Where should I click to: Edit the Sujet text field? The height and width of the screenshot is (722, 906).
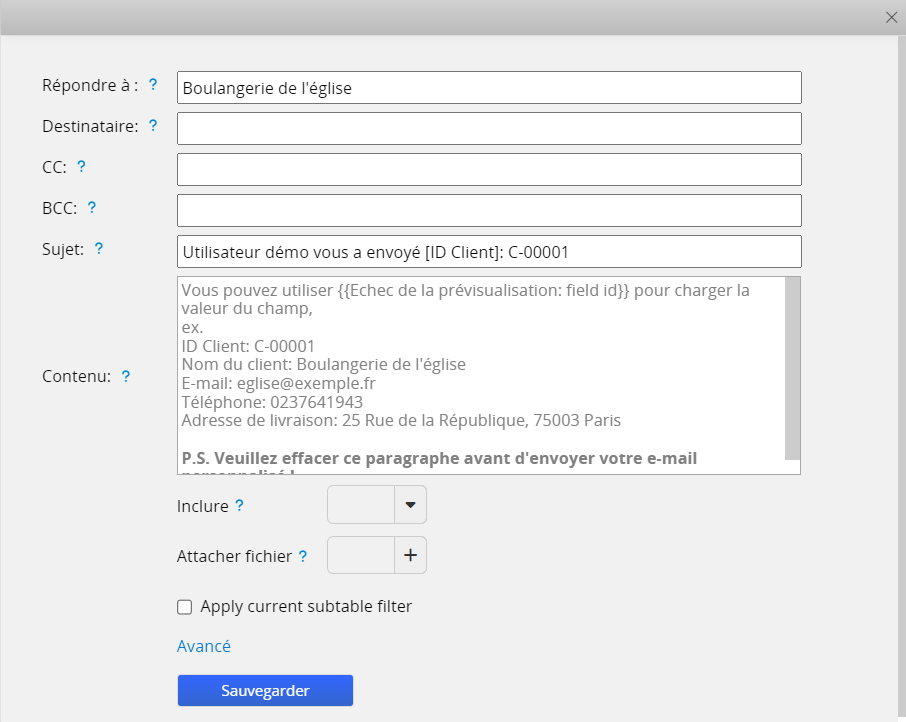click(x=489, y=252)
